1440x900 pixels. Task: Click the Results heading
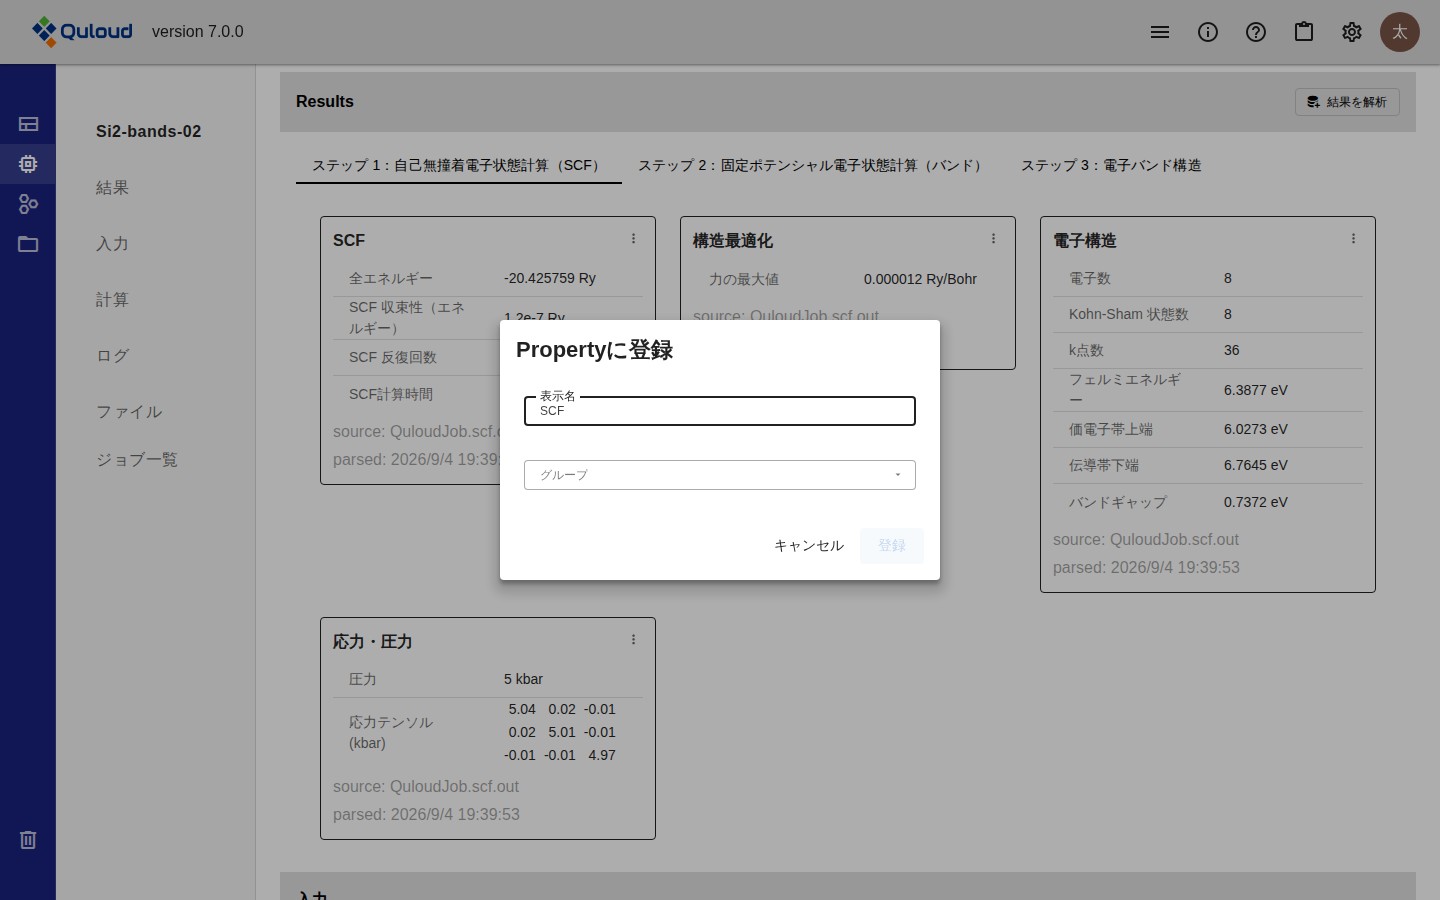pos(325,102)
